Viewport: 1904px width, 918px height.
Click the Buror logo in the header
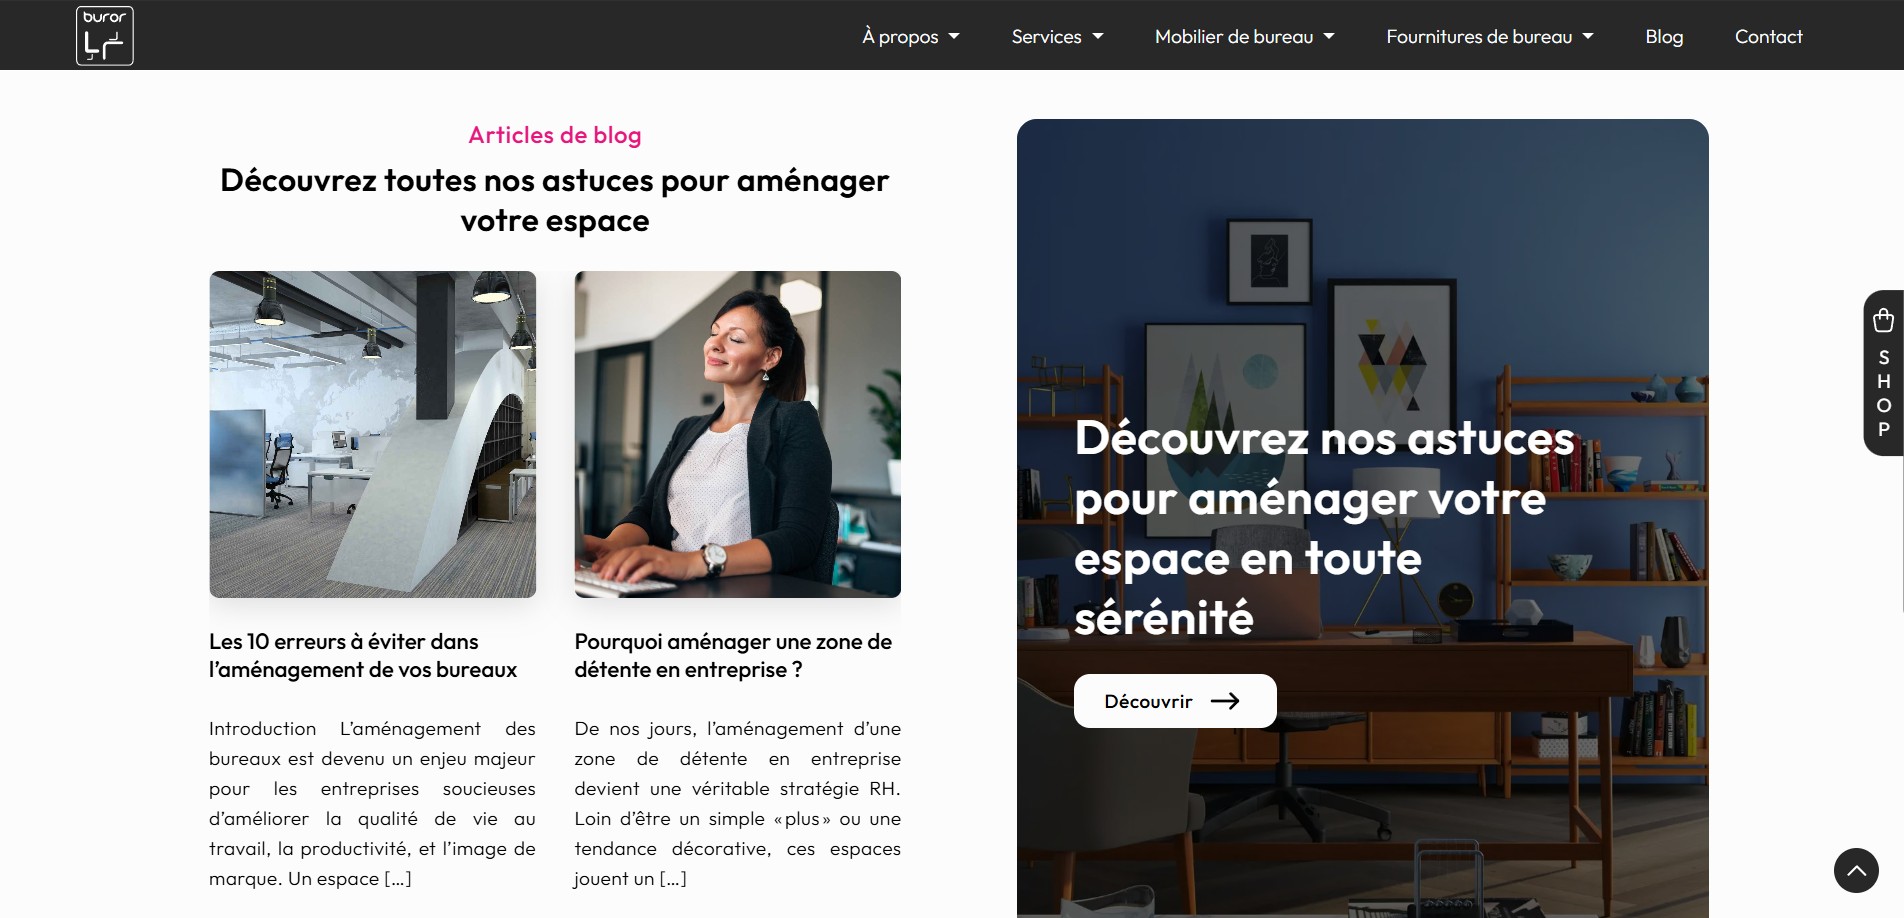point(105,36)
